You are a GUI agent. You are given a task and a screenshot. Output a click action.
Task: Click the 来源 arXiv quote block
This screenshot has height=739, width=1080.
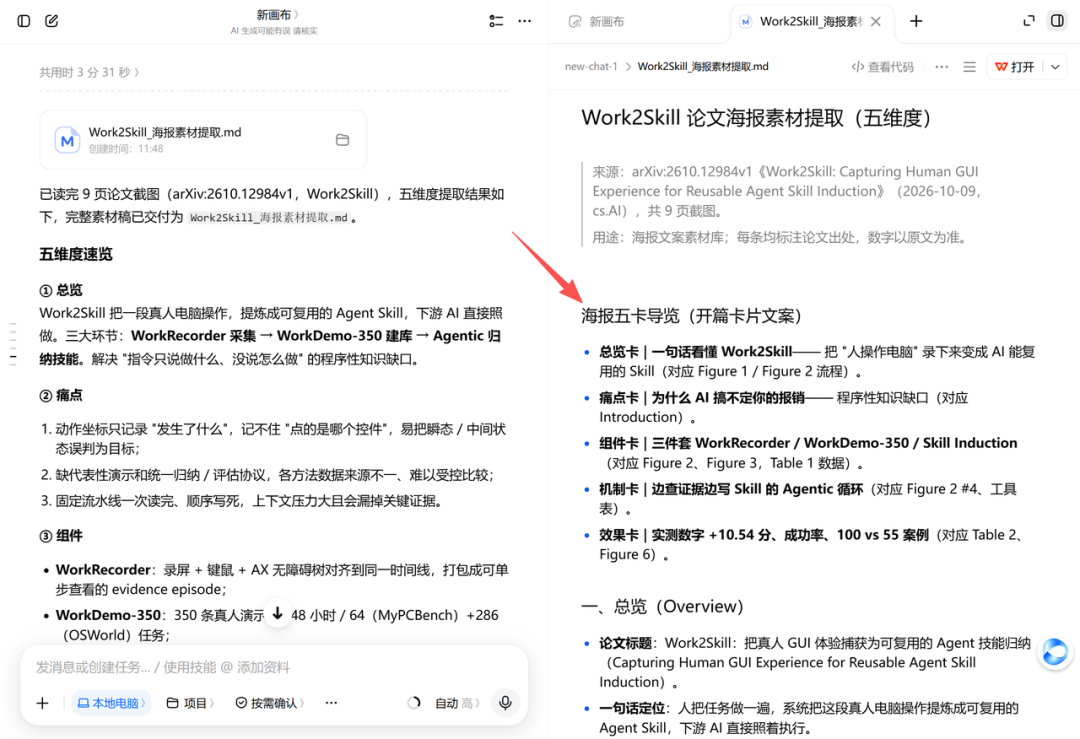[x=785, y=191]
